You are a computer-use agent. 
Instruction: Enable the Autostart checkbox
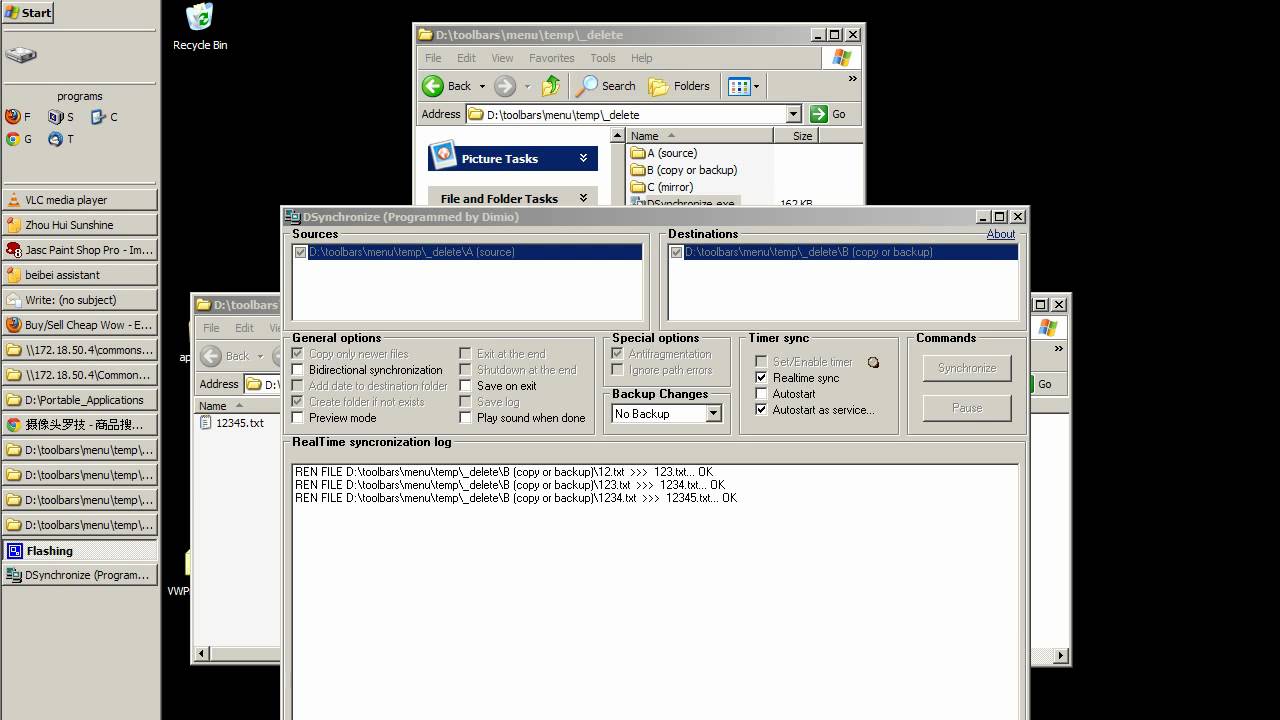[x=762, y=394]
